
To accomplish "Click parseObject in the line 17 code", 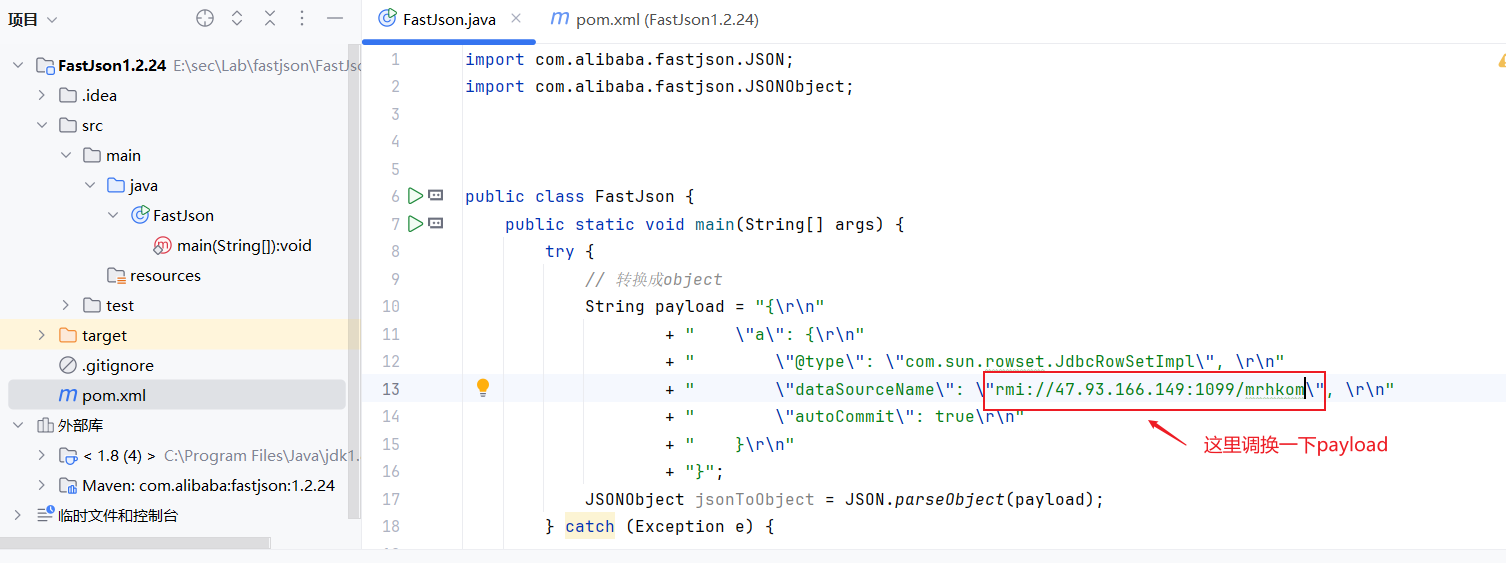I will (x=950, y=499).
